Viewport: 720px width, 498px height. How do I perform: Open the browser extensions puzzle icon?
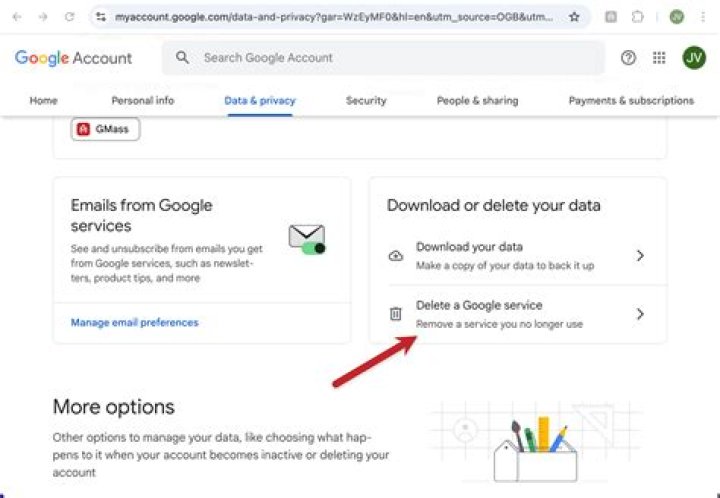637,17
